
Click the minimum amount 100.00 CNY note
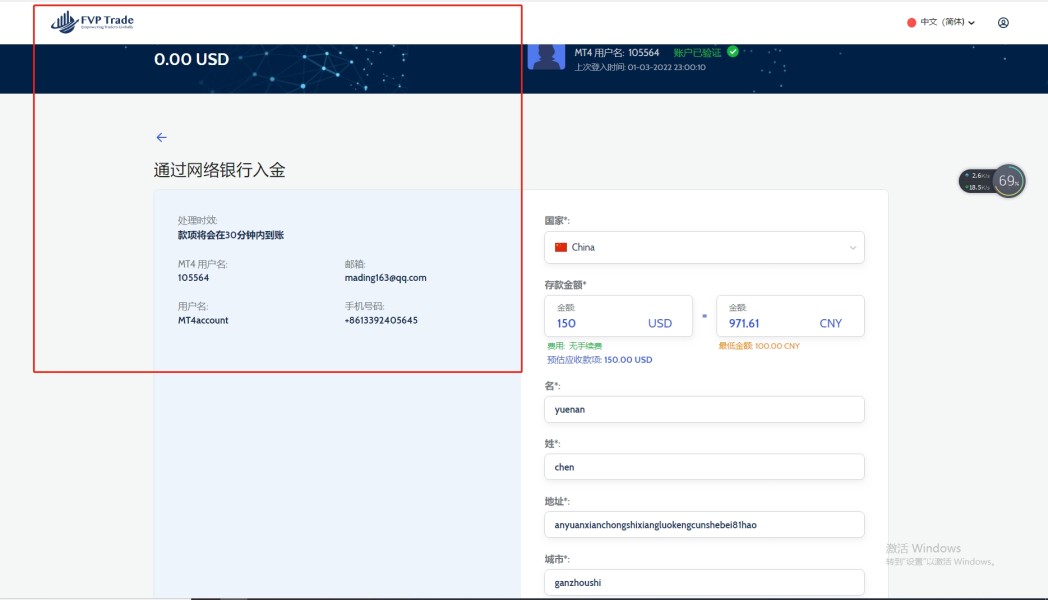(759, 346)
